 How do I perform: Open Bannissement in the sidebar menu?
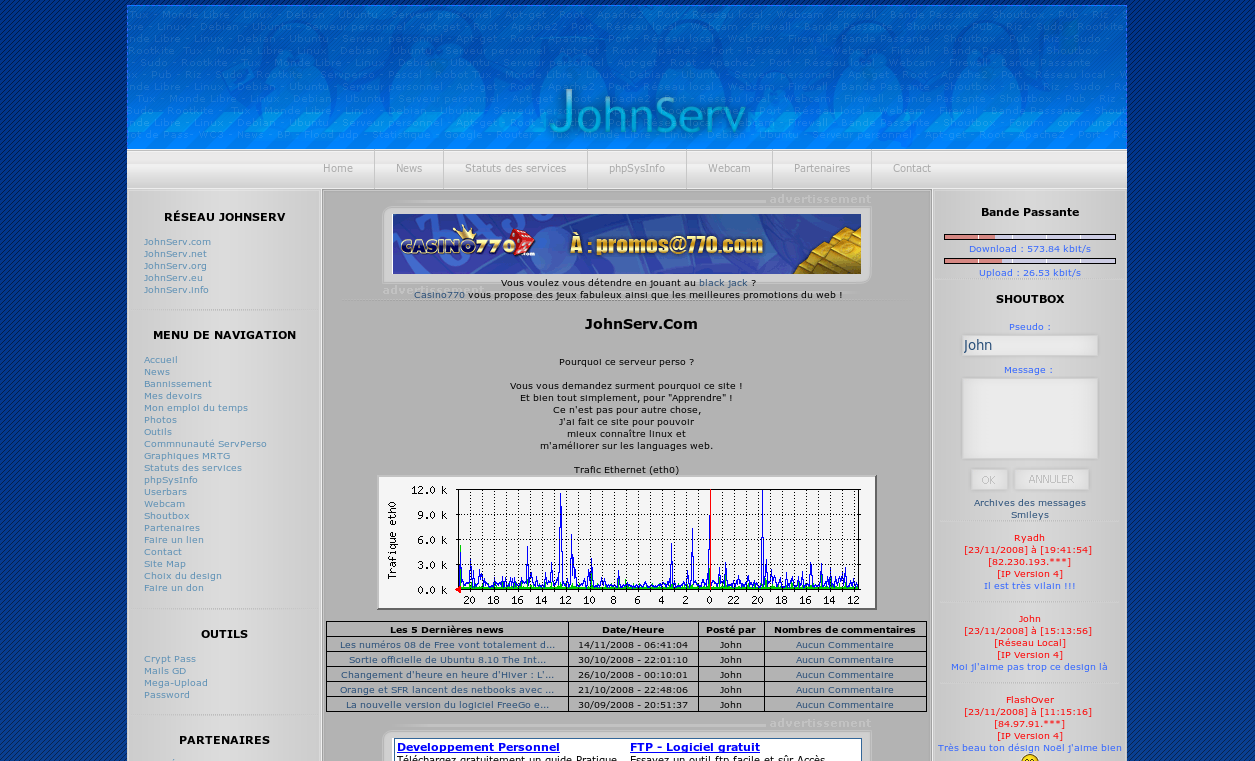point(178,384)
